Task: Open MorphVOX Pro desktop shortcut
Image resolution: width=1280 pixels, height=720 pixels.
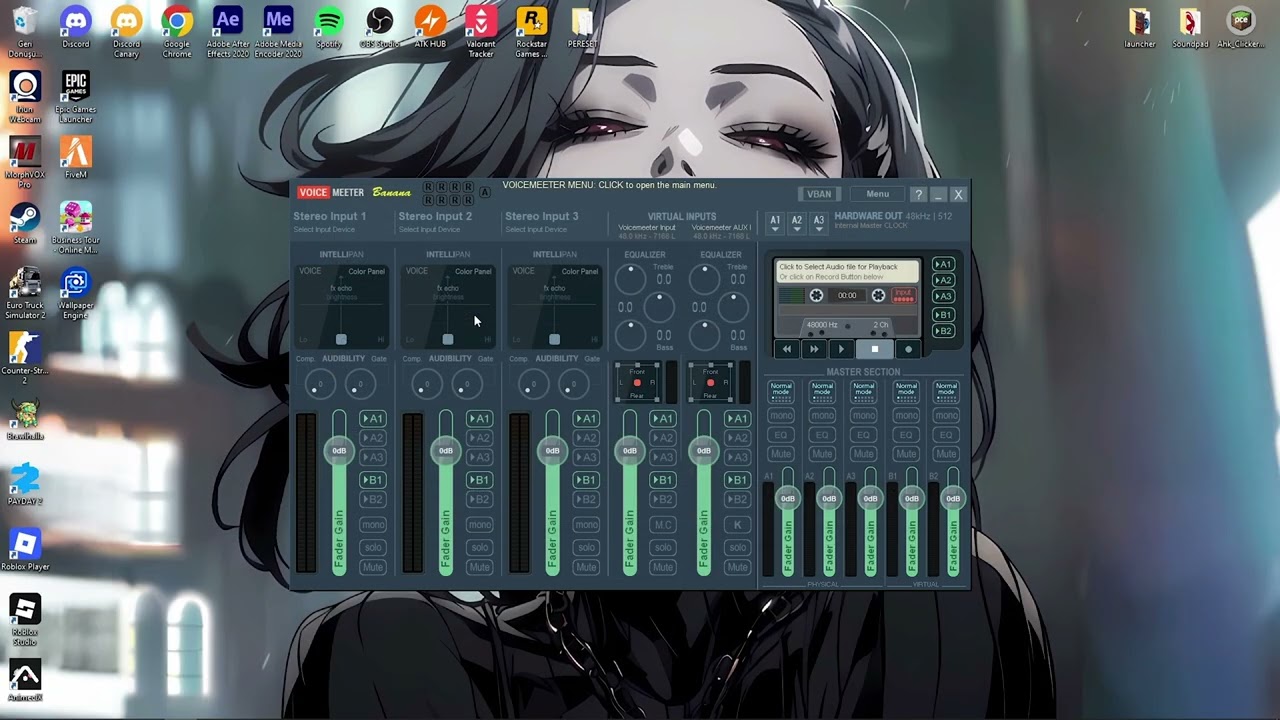Action: [x=25, y=163]
